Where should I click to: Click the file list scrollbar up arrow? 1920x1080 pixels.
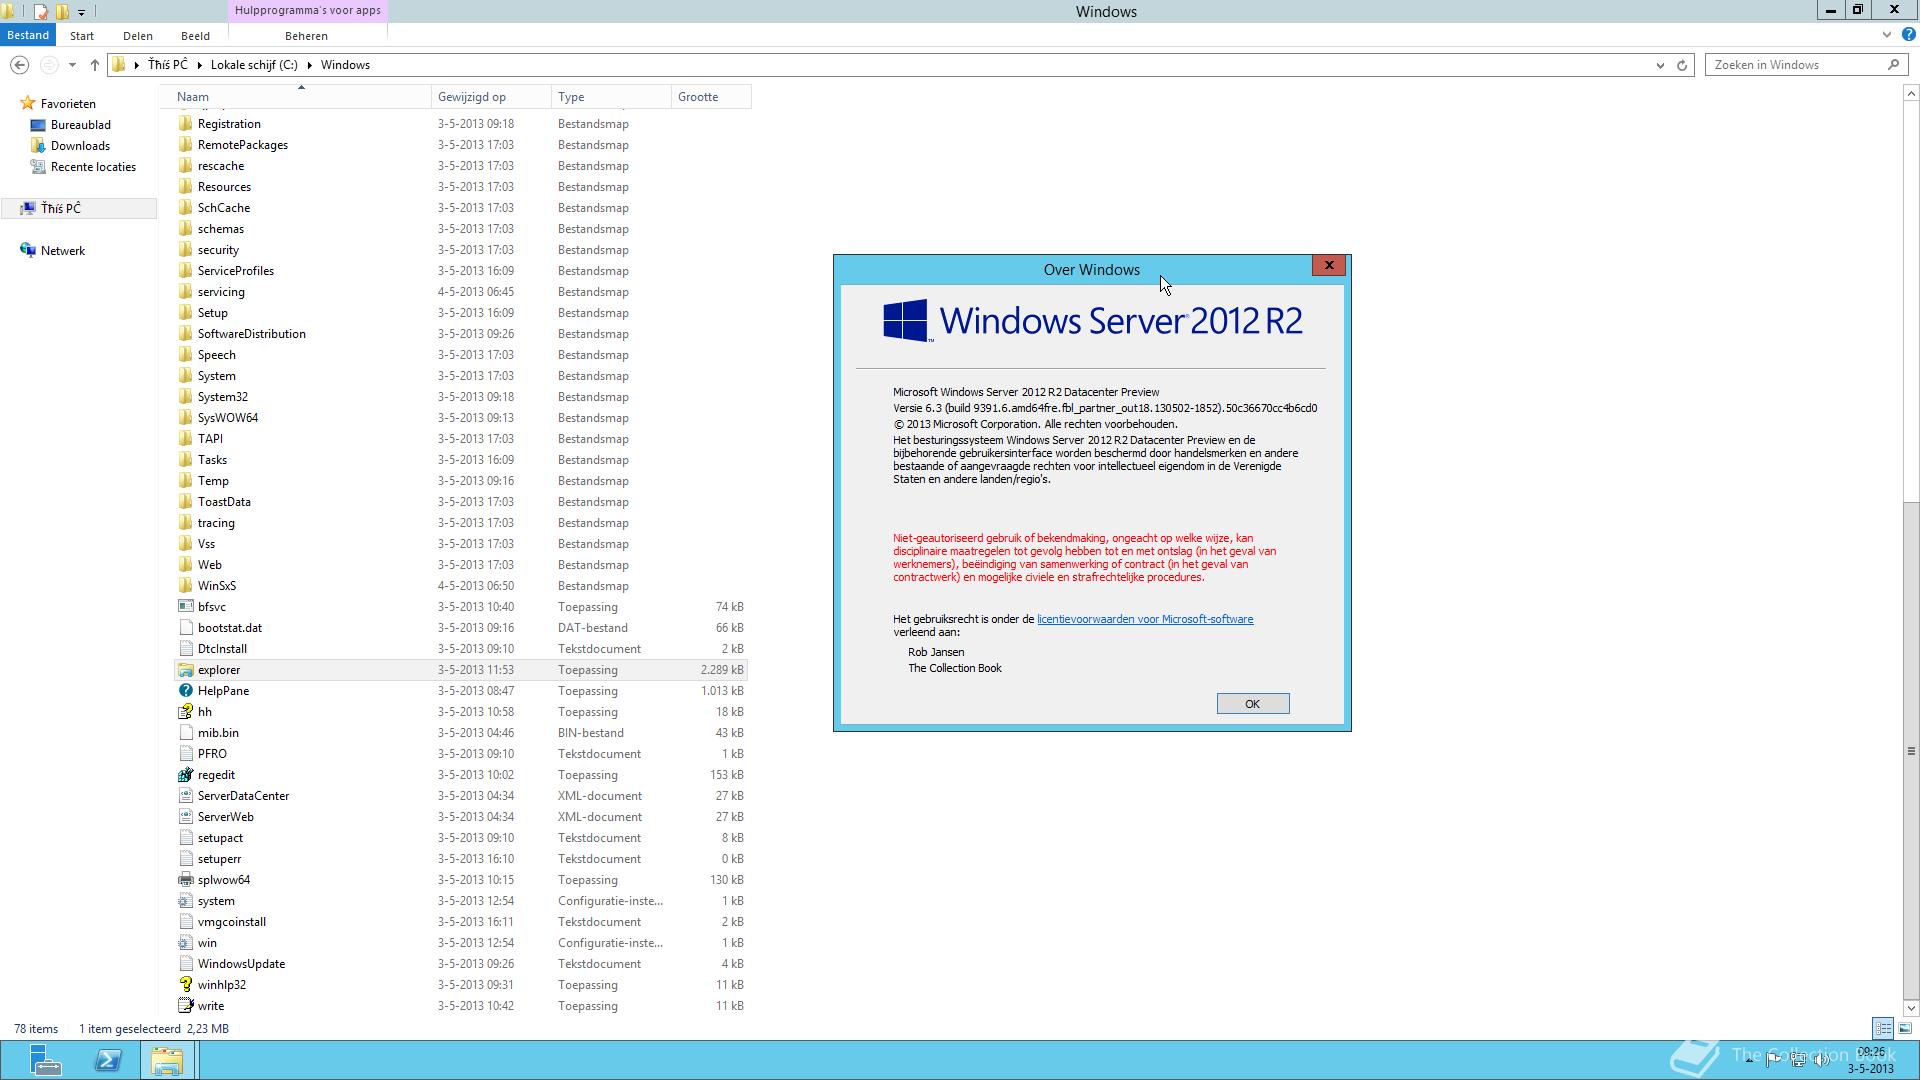point(1911,94)
